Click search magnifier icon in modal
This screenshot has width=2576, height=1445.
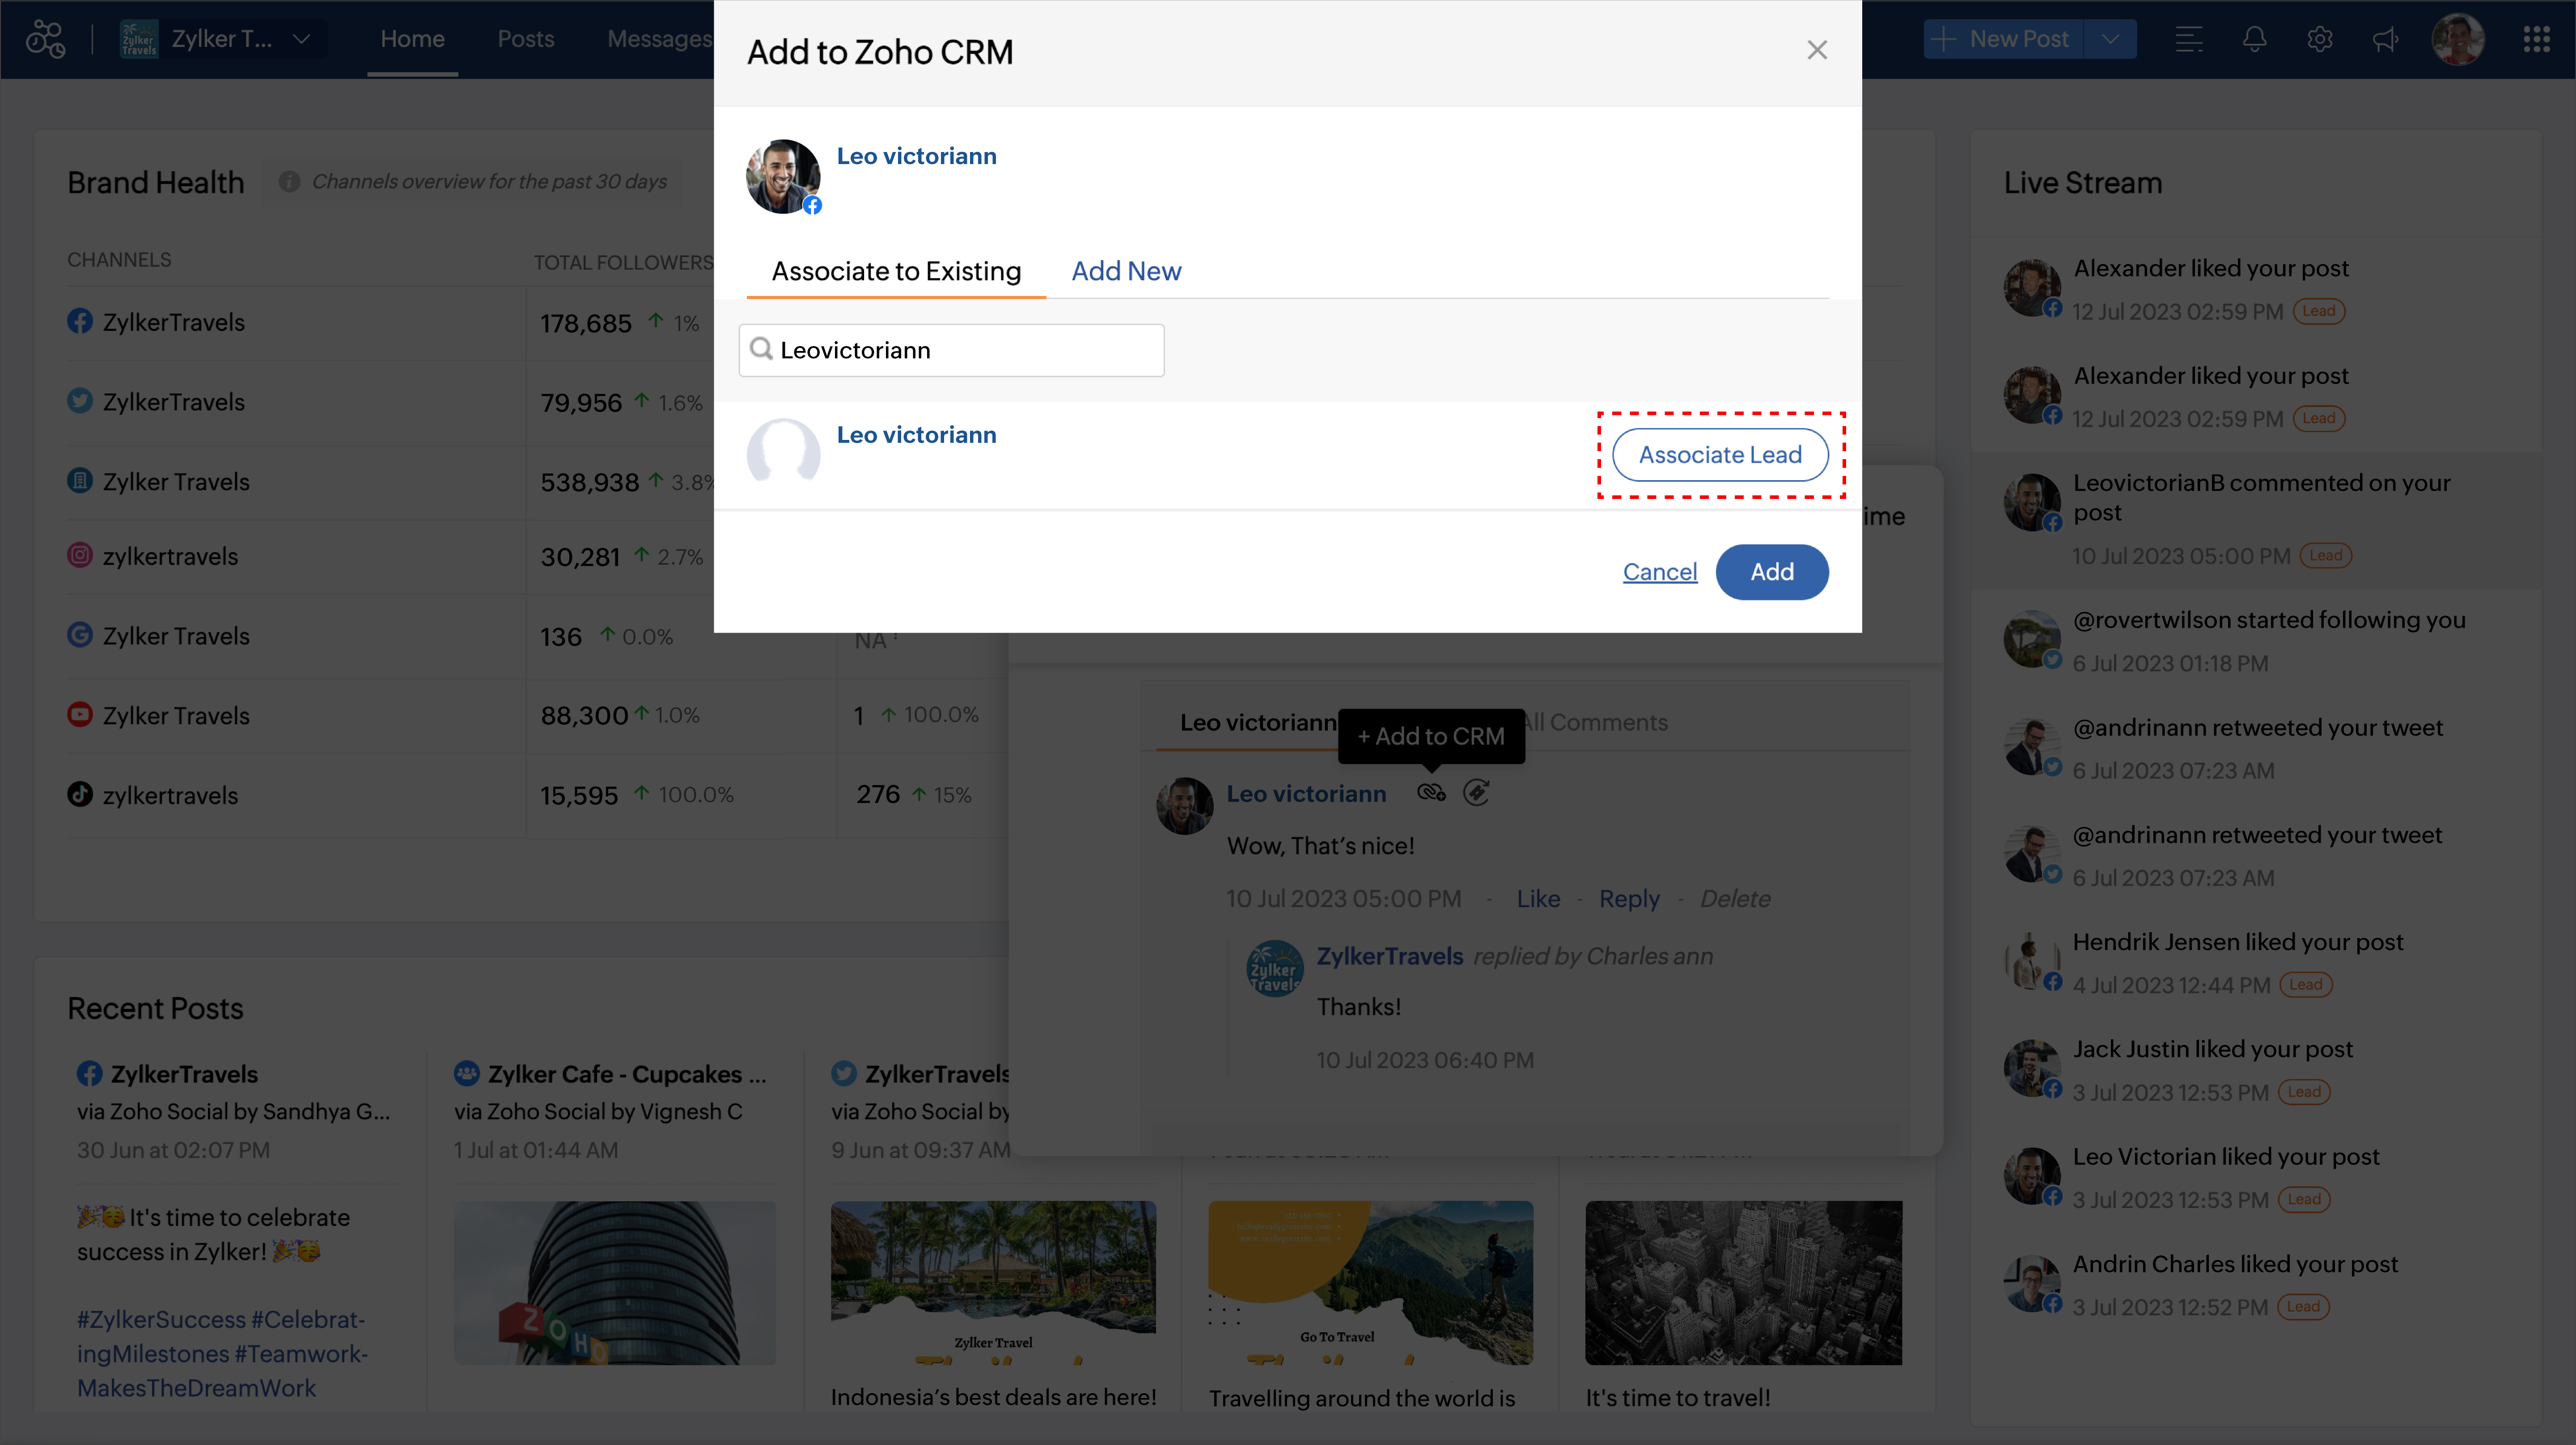[x=762, y=349]
